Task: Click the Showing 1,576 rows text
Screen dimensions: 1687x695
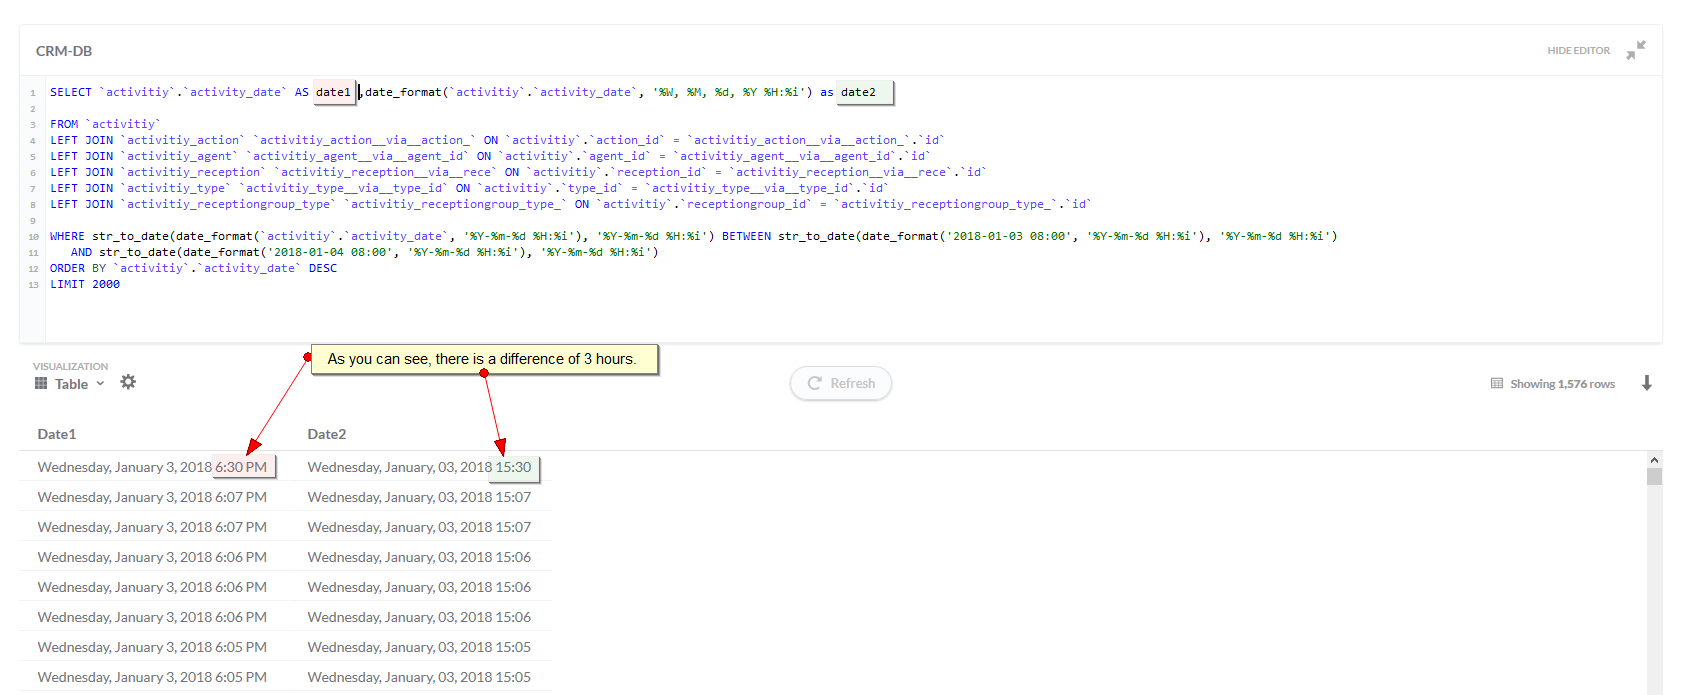Action: pos(1562,384)
